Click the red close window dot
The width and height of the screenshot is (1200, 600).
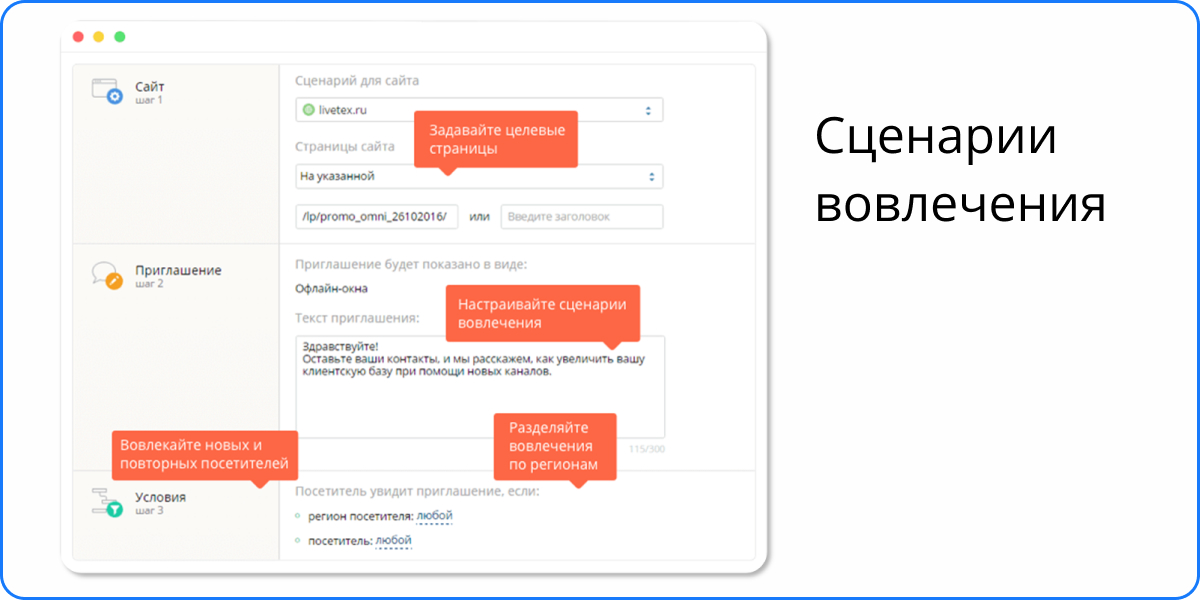79,37
